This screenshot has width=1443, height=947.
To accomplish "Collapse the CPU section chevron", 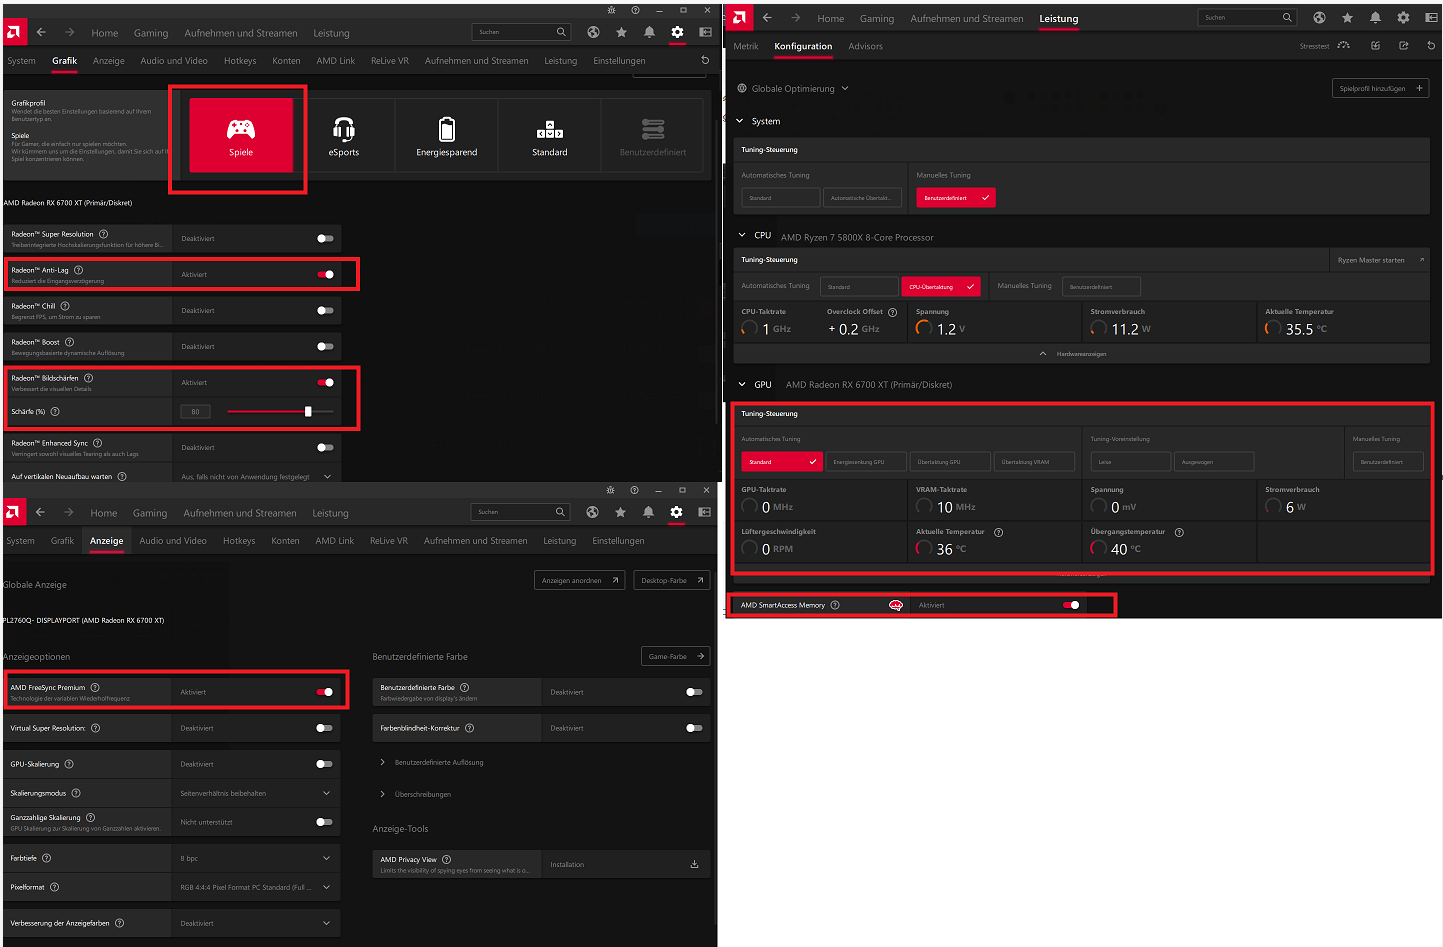I will tap(742, 235).
